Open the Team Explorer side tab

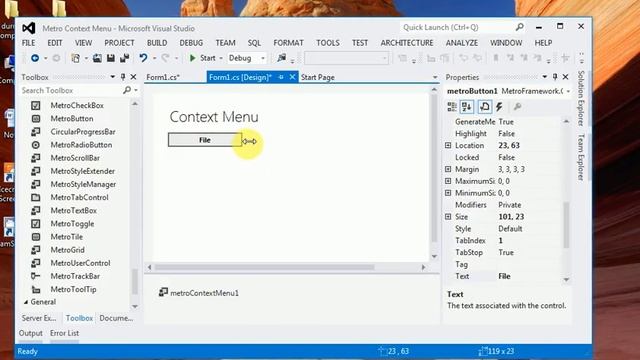coord(581,157)
